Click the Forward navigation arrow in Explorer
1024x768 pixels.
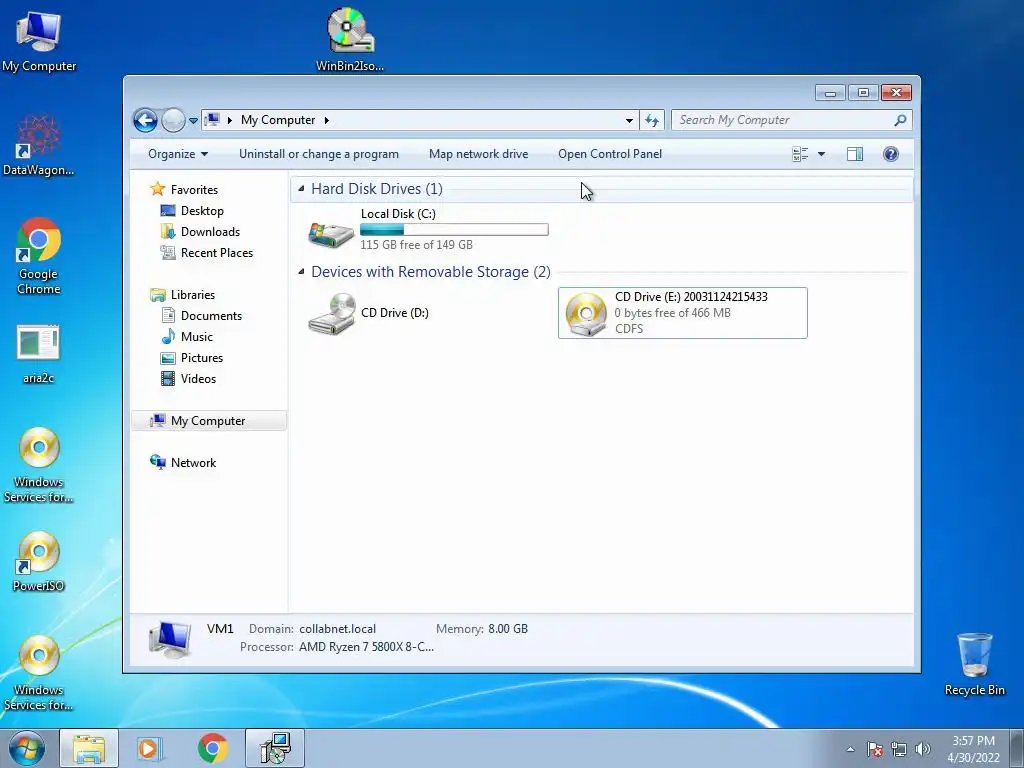(x=173, y=120)
